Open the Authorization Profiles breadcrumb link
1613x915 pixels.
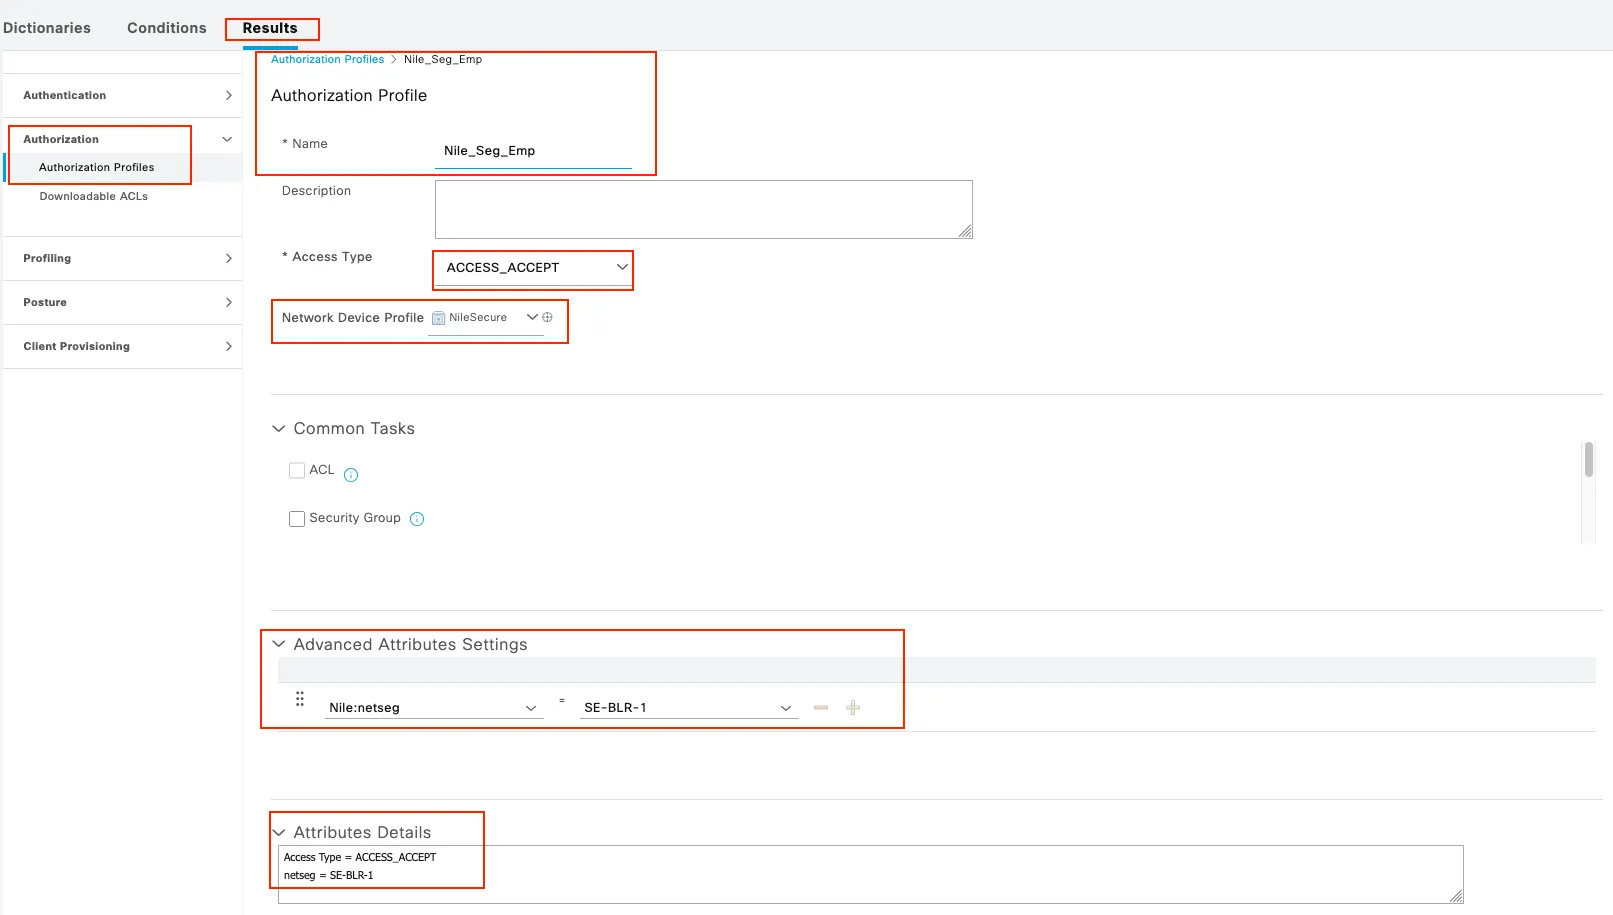coord(327,60)
